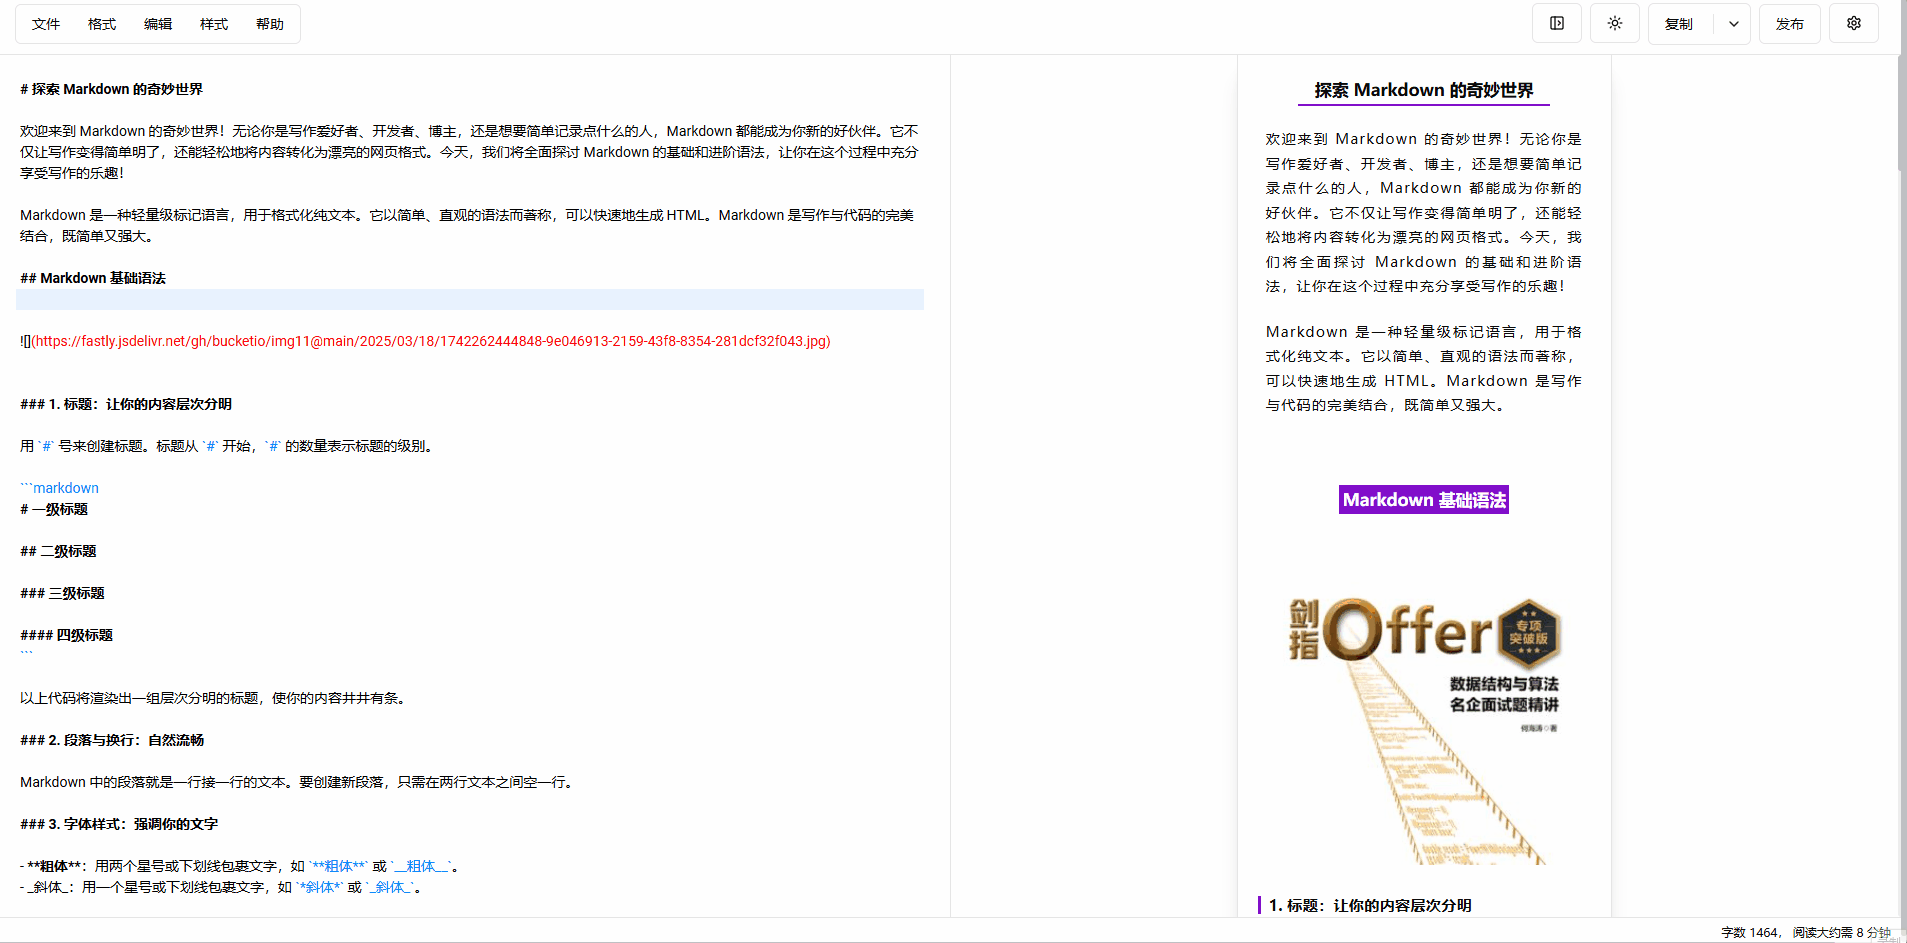Toggle dark mode via the sun toggle
This screenshot has height=943, width=1907.
pos(1614,23)
